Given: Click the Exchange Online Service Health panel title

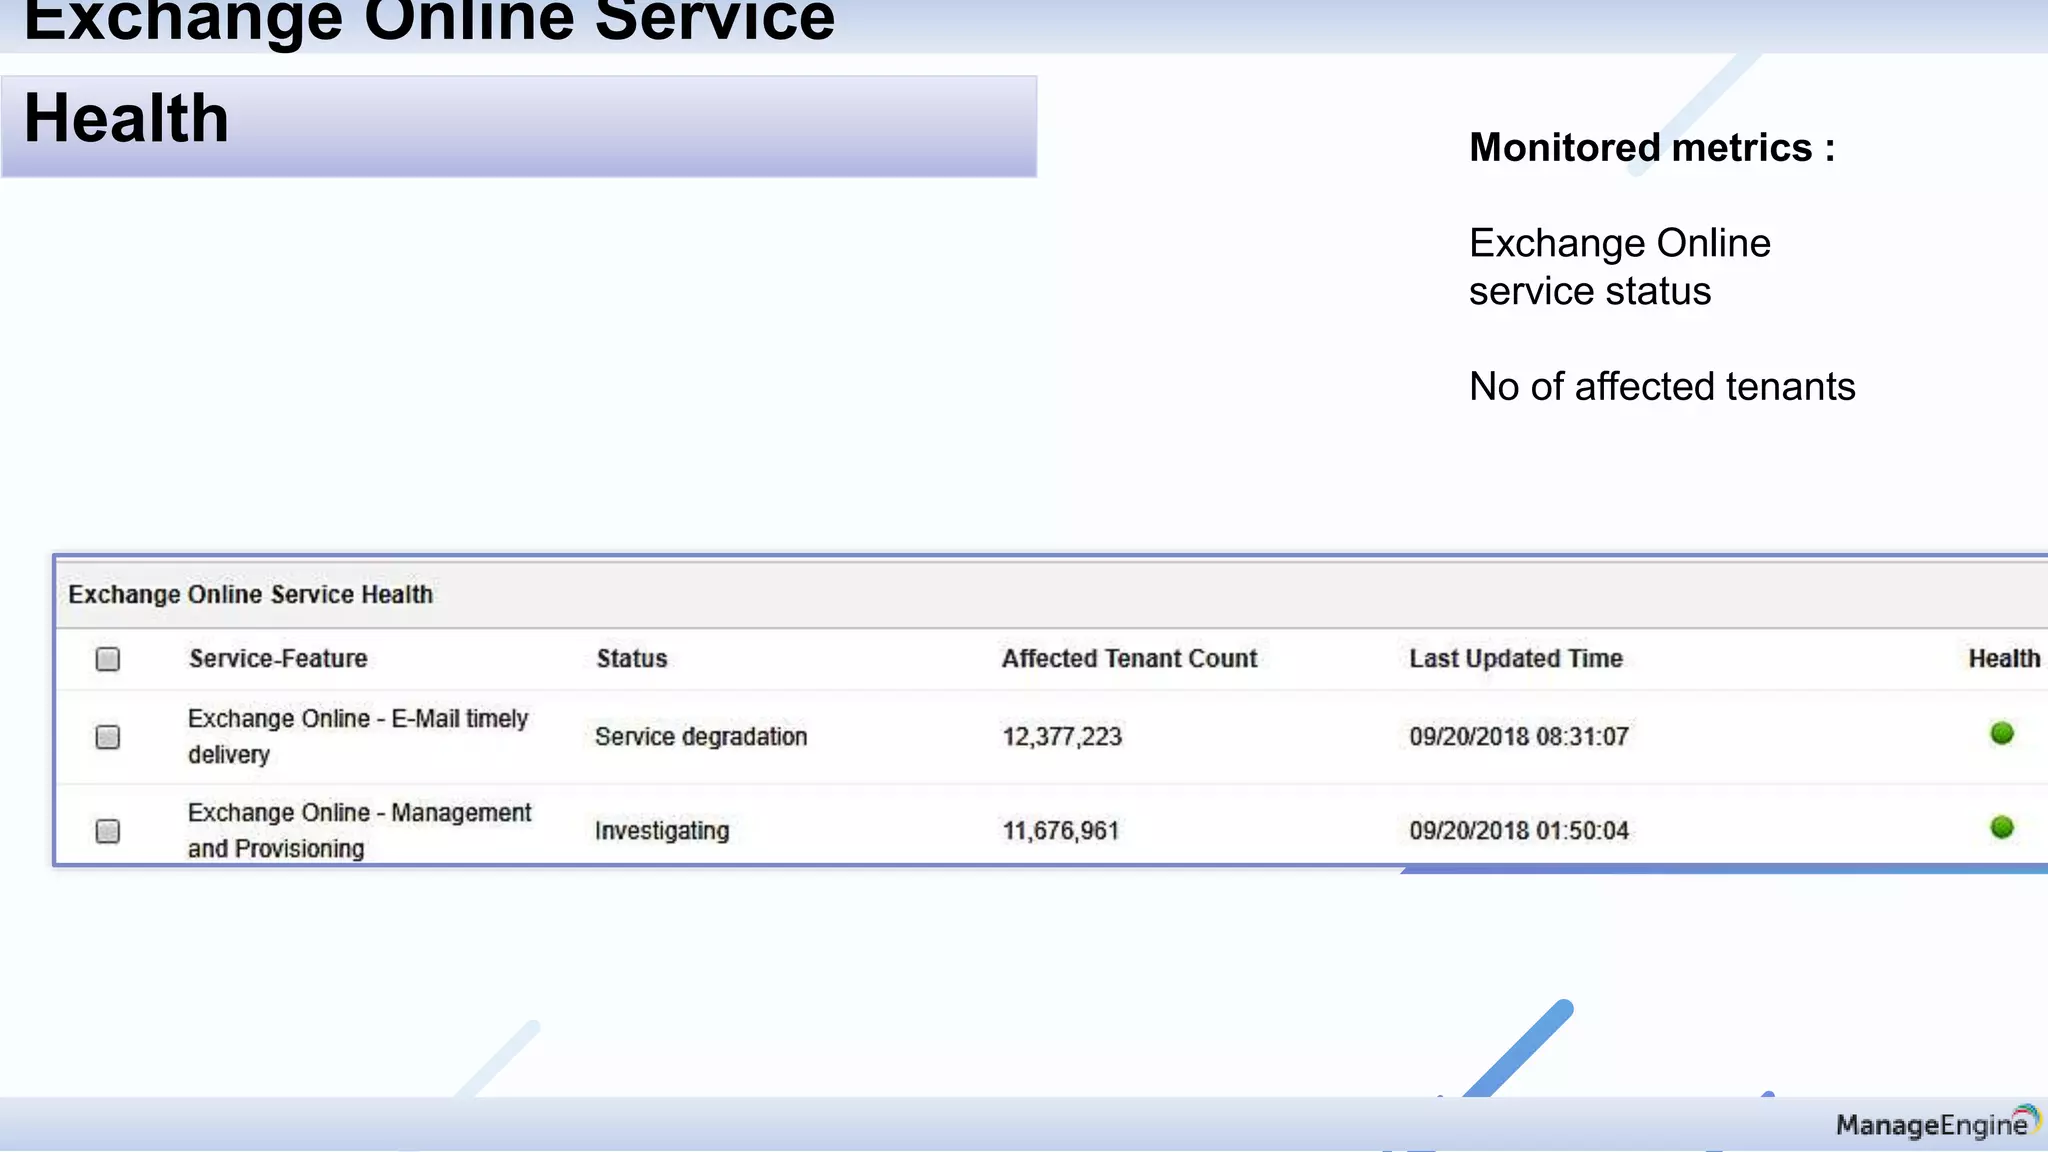Looking at the screenshot, I should pos(251,594).
